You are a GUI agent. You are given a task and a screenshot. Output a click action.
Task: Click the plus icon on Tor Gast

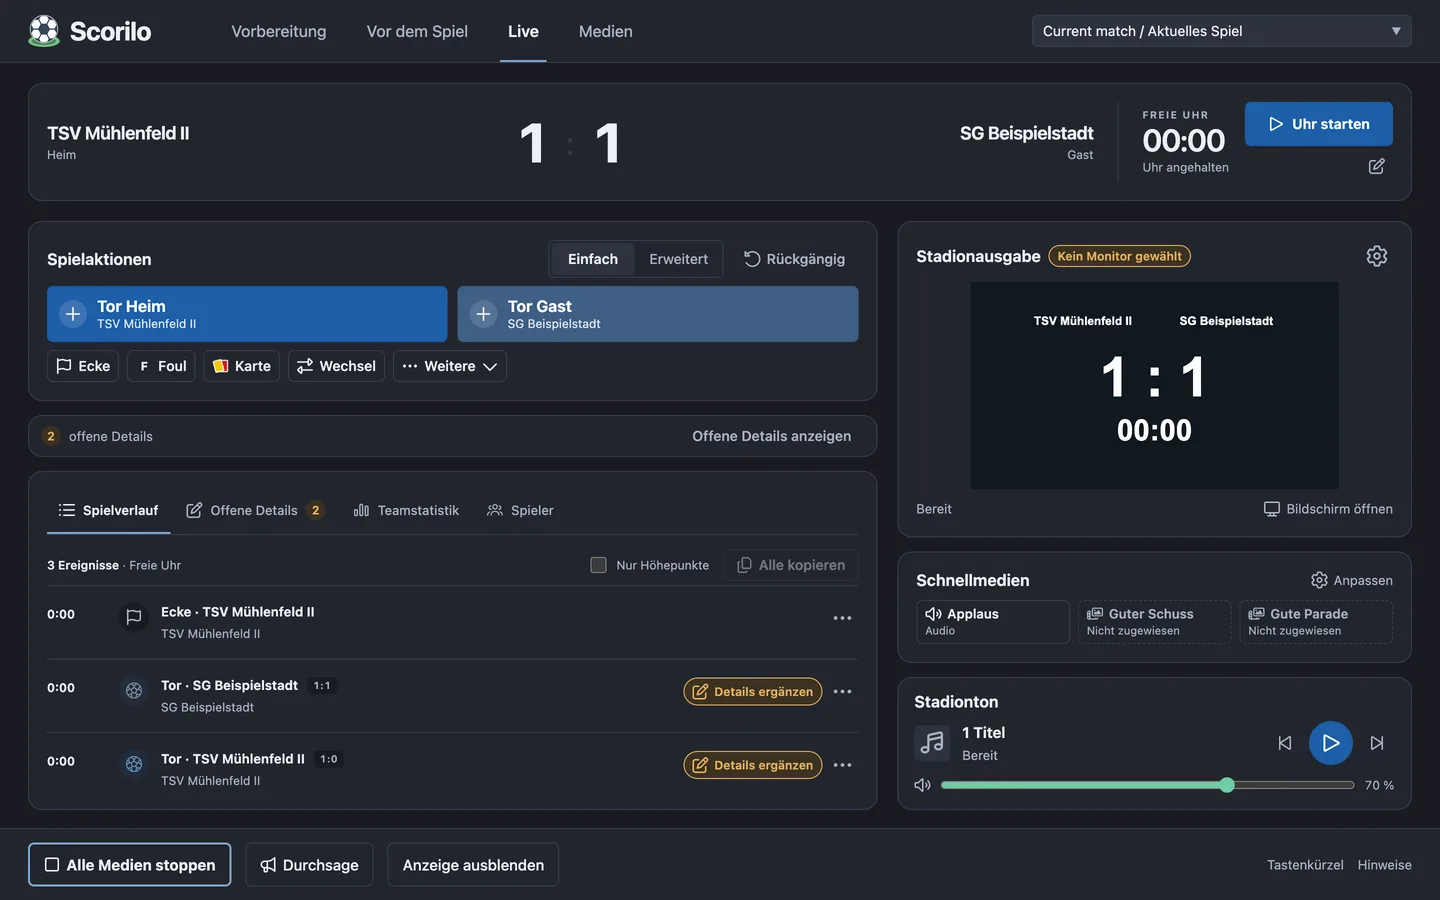pyautogui.click(x=483, y=314)
